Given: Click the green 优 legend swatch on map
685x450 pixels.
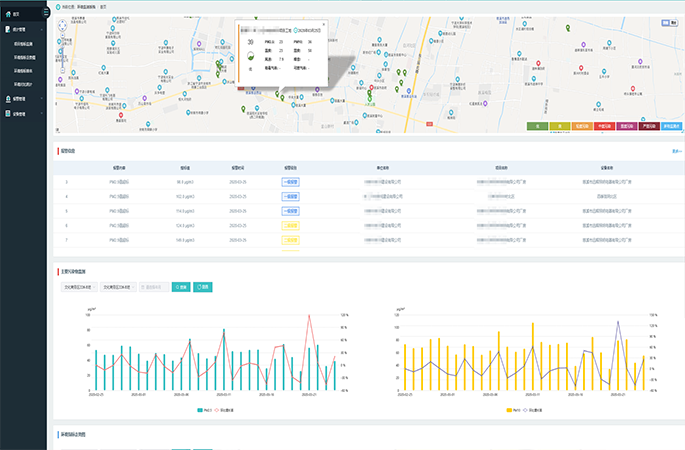Looking at the screenshot, I should click(537, 127).
